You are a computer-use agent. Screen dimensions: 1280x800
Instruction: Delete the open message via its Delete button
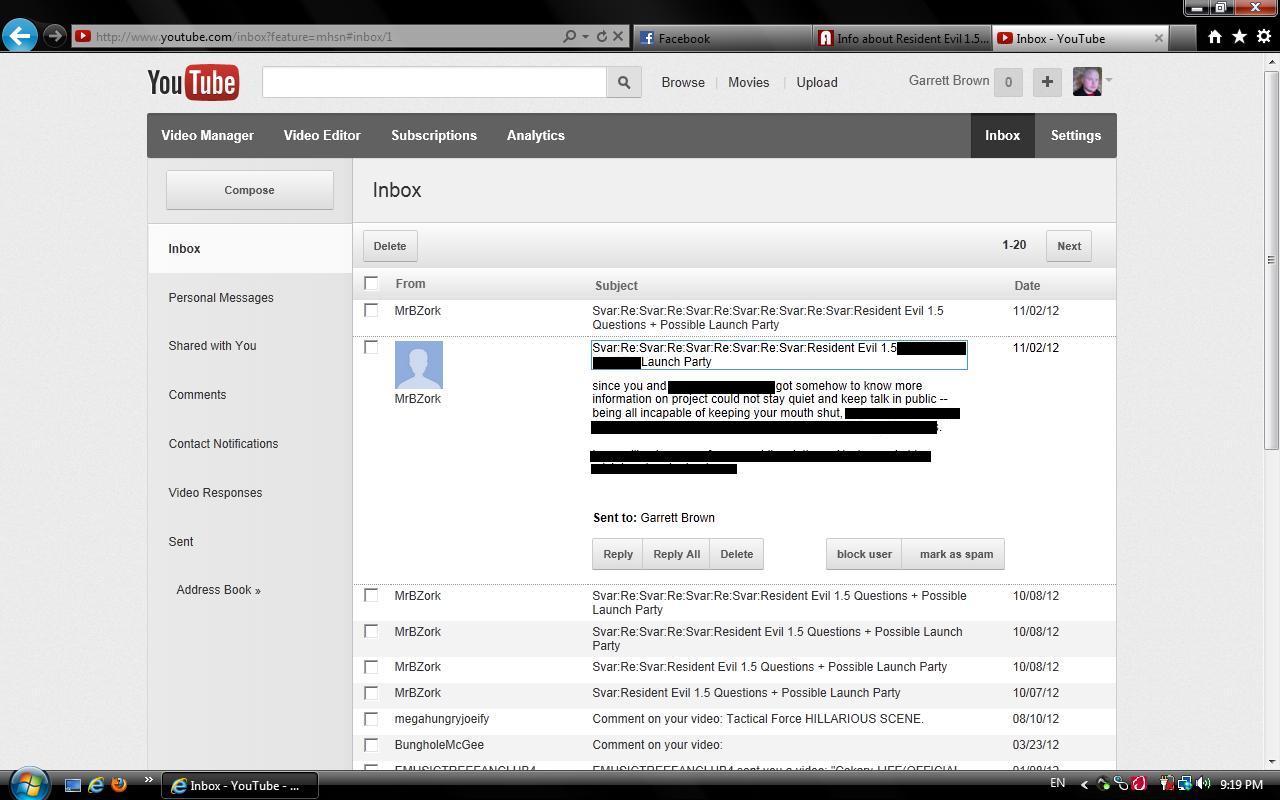tap(737, 554)
